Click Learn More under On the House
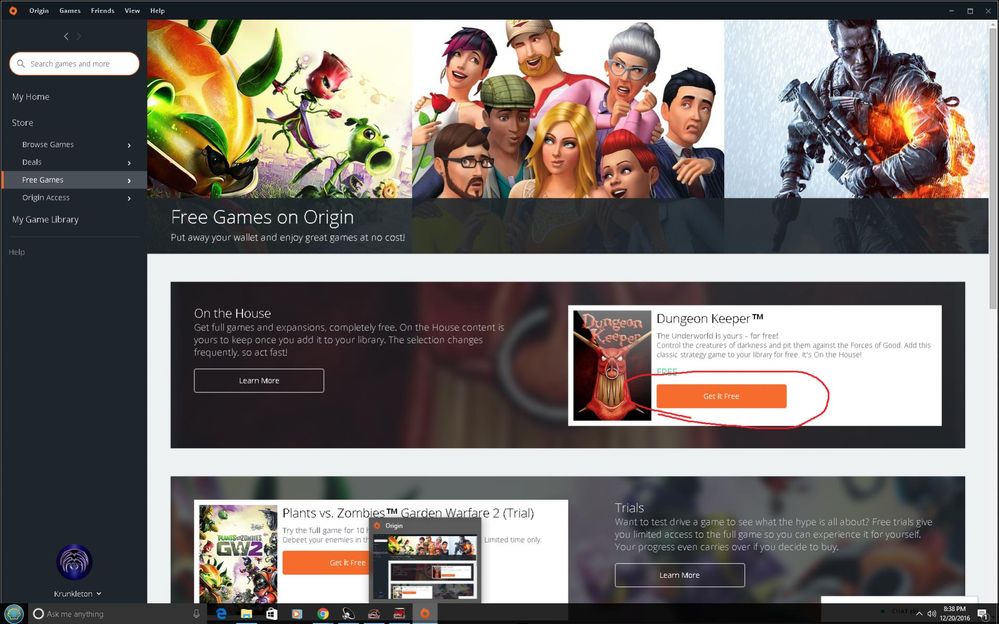This screenshot has width=999, height=624. tap(259, 381)
